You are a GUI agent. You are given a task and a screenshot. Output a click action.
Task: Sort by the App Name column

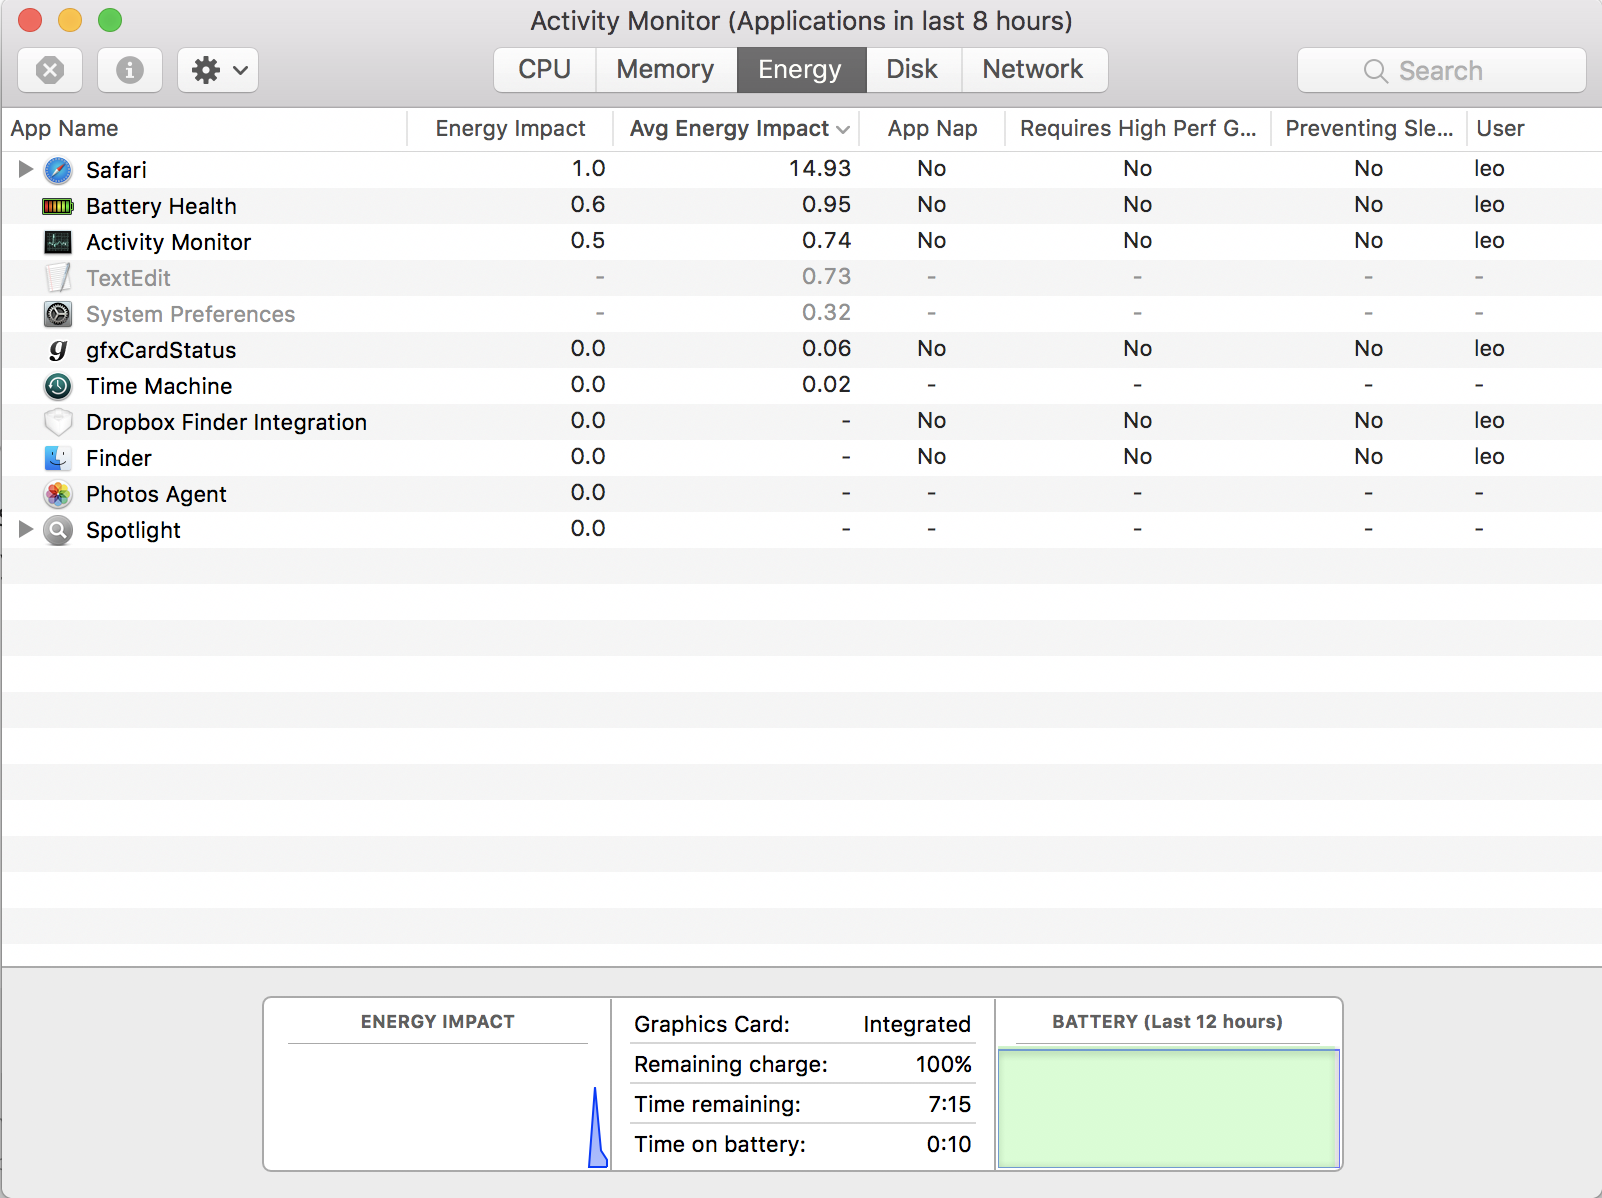204,129
